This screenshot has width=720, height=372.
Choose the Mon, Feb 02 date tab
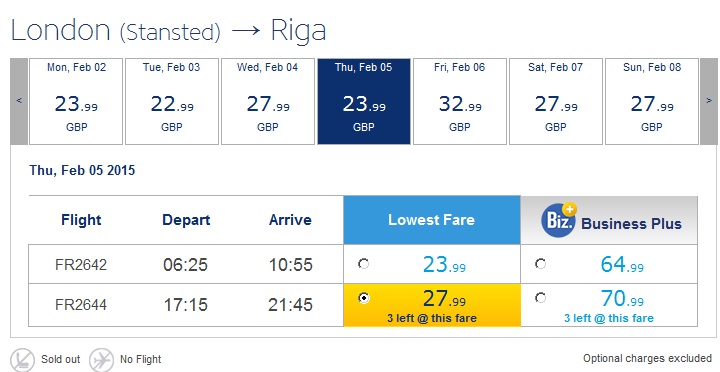(76, 101)
